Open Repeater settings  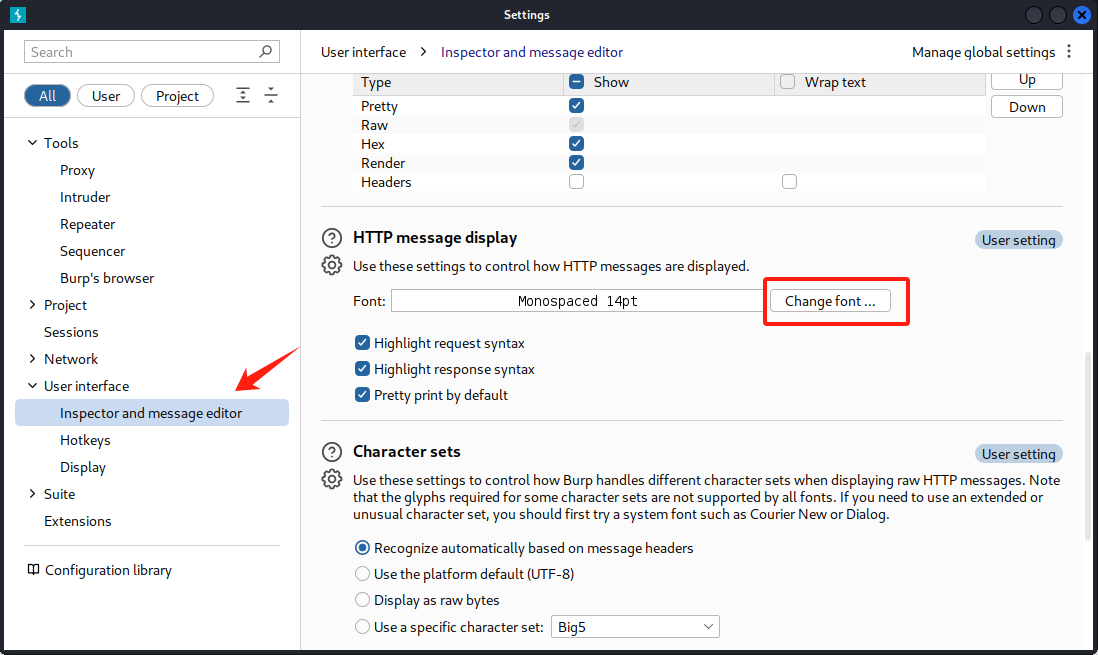point(88,224)
